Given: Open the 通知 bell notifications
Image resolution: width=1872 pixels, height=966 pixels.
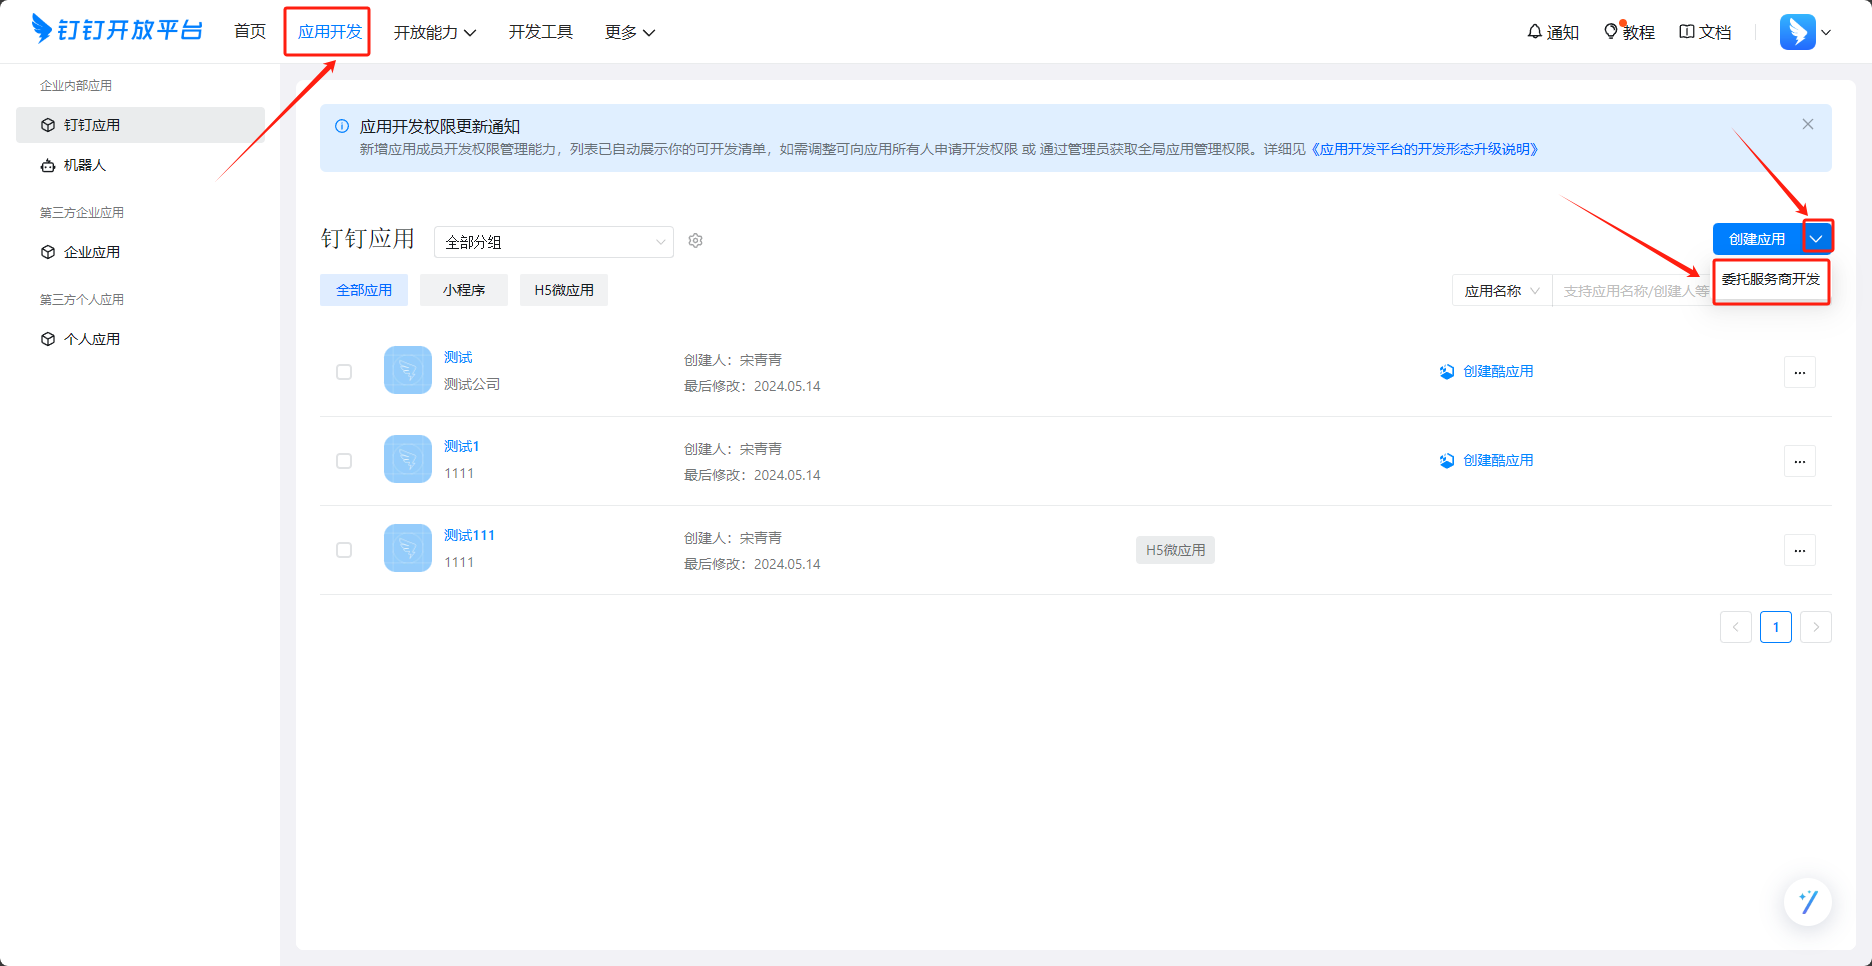Looking at the screenshot, I should (1553, 32).
